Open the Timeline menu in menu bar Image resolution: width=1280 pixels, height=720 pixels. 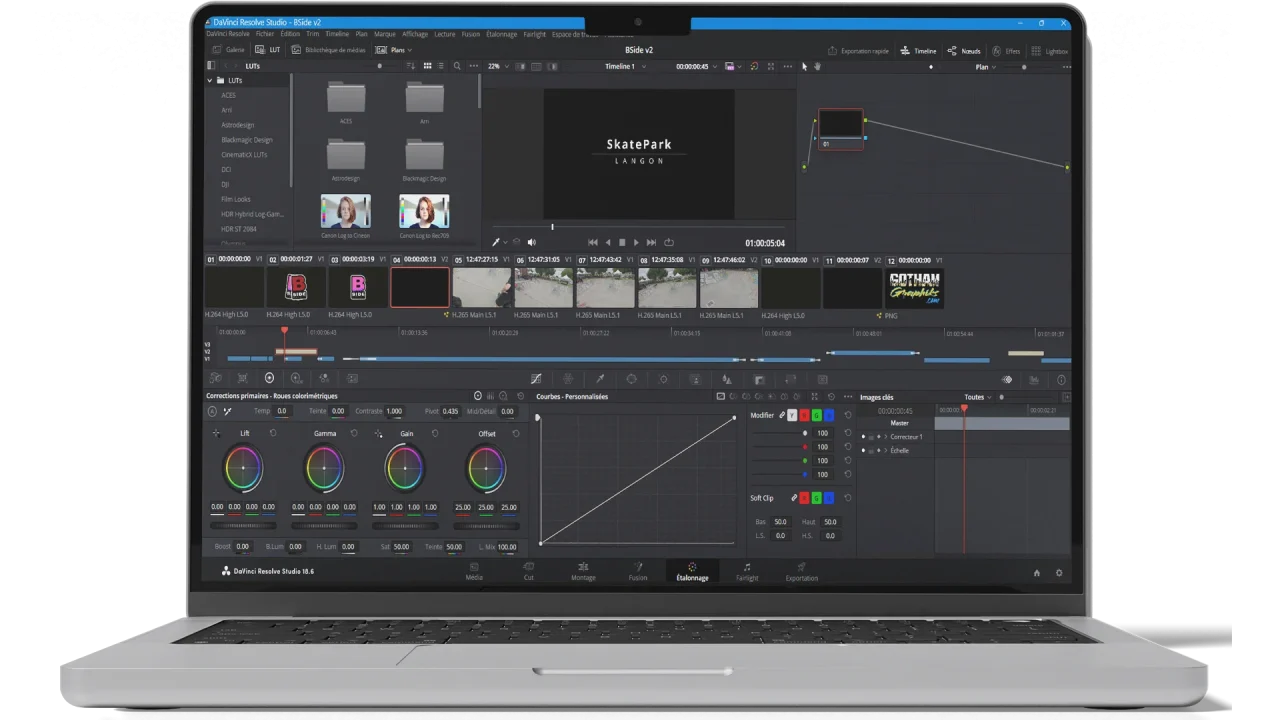(337, 34)
